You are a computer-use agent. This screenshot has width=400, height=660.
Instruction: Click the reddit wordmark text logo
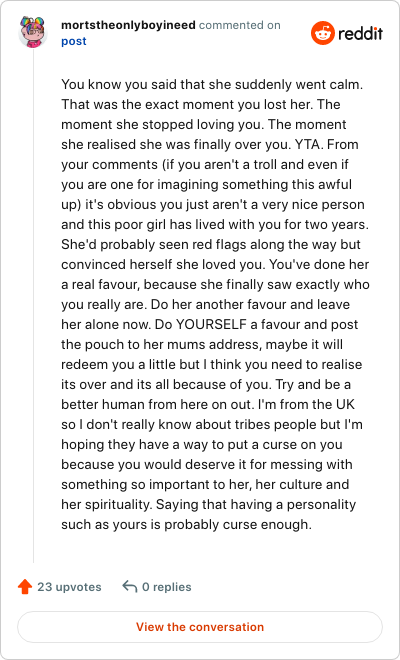click(x=360, y=33)
